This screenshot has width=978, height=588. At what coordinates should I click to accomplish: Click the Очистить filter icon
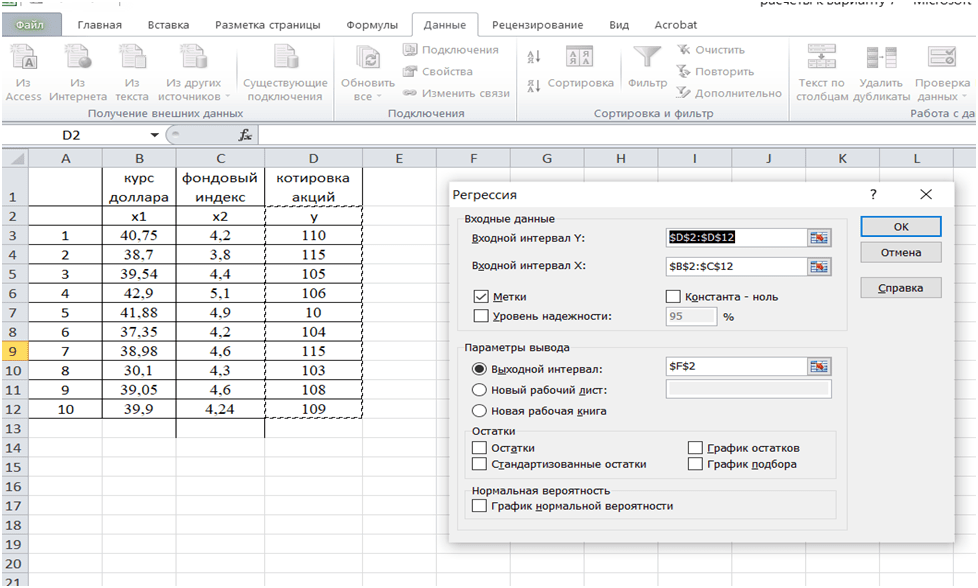coord(684,50)
